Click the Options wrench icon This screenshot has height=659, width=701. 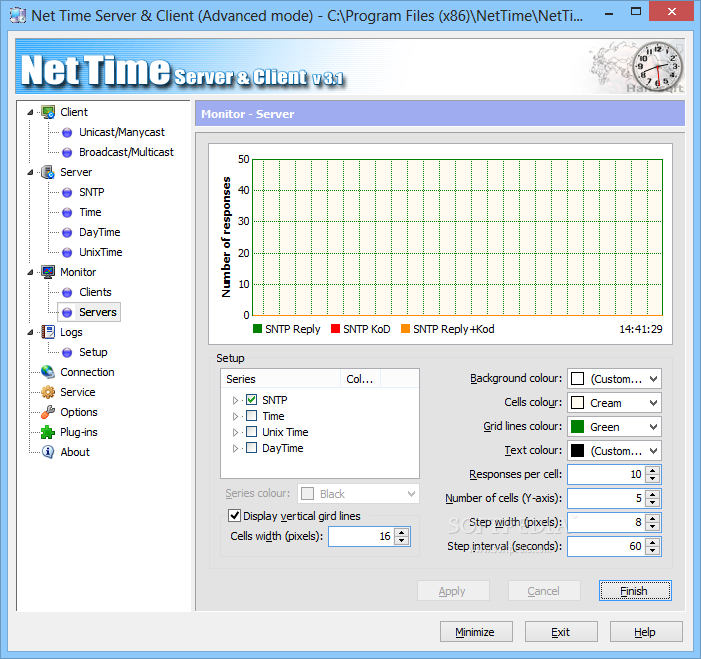tap(48, 412)
